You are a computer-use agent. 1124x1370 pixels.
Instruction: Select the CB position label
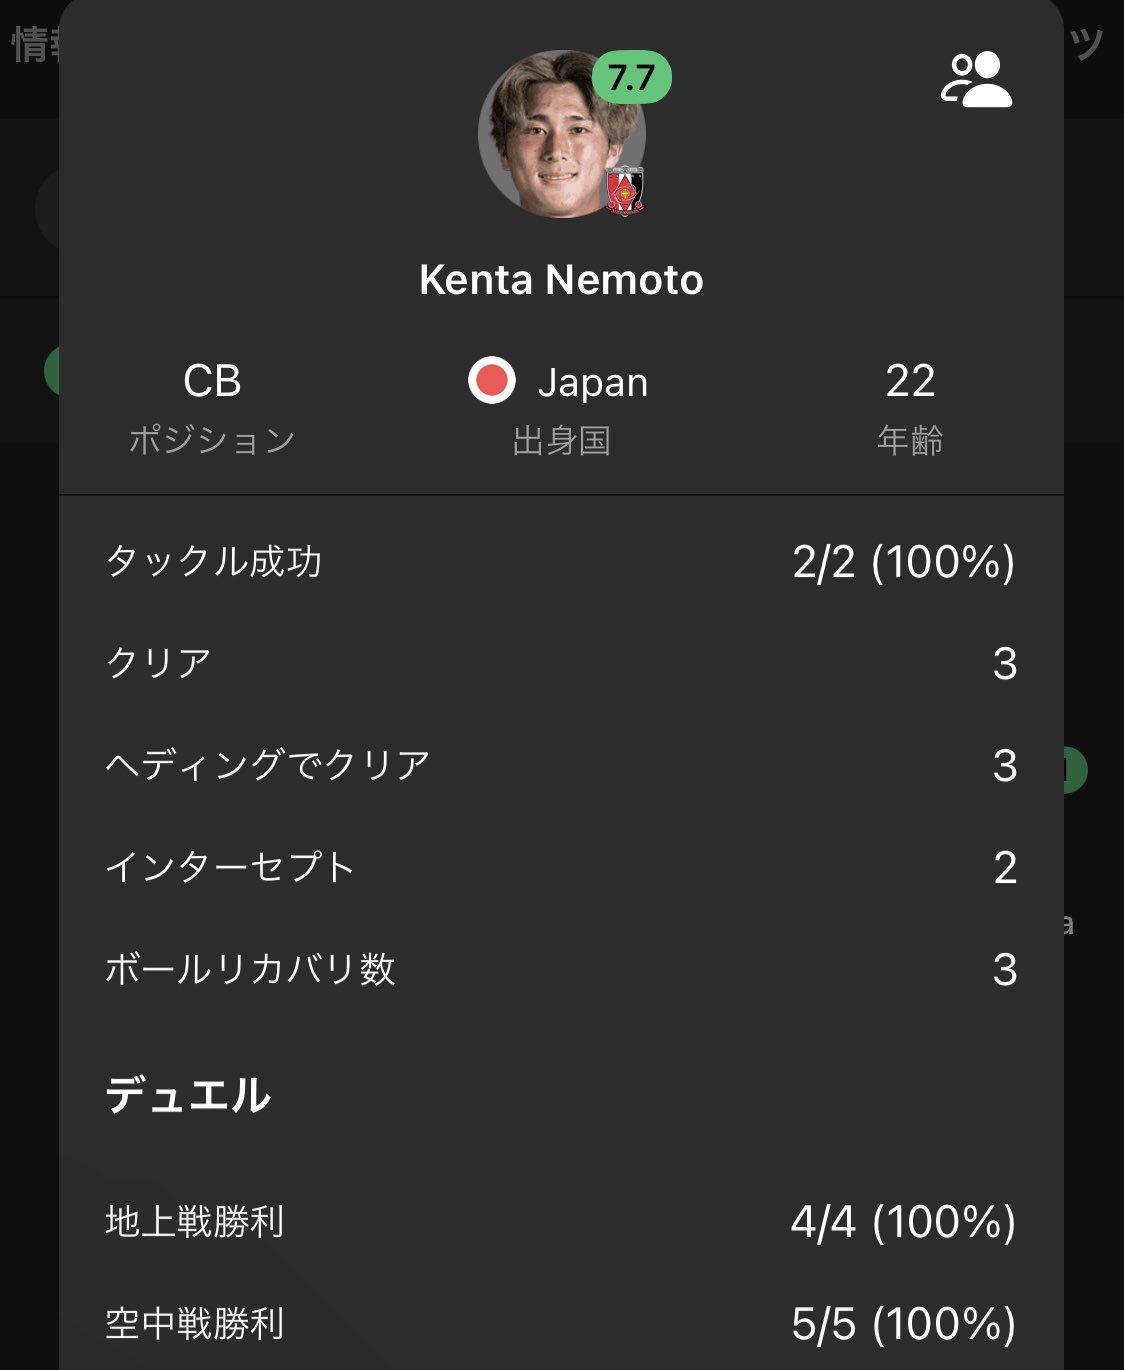click(212, 382)
